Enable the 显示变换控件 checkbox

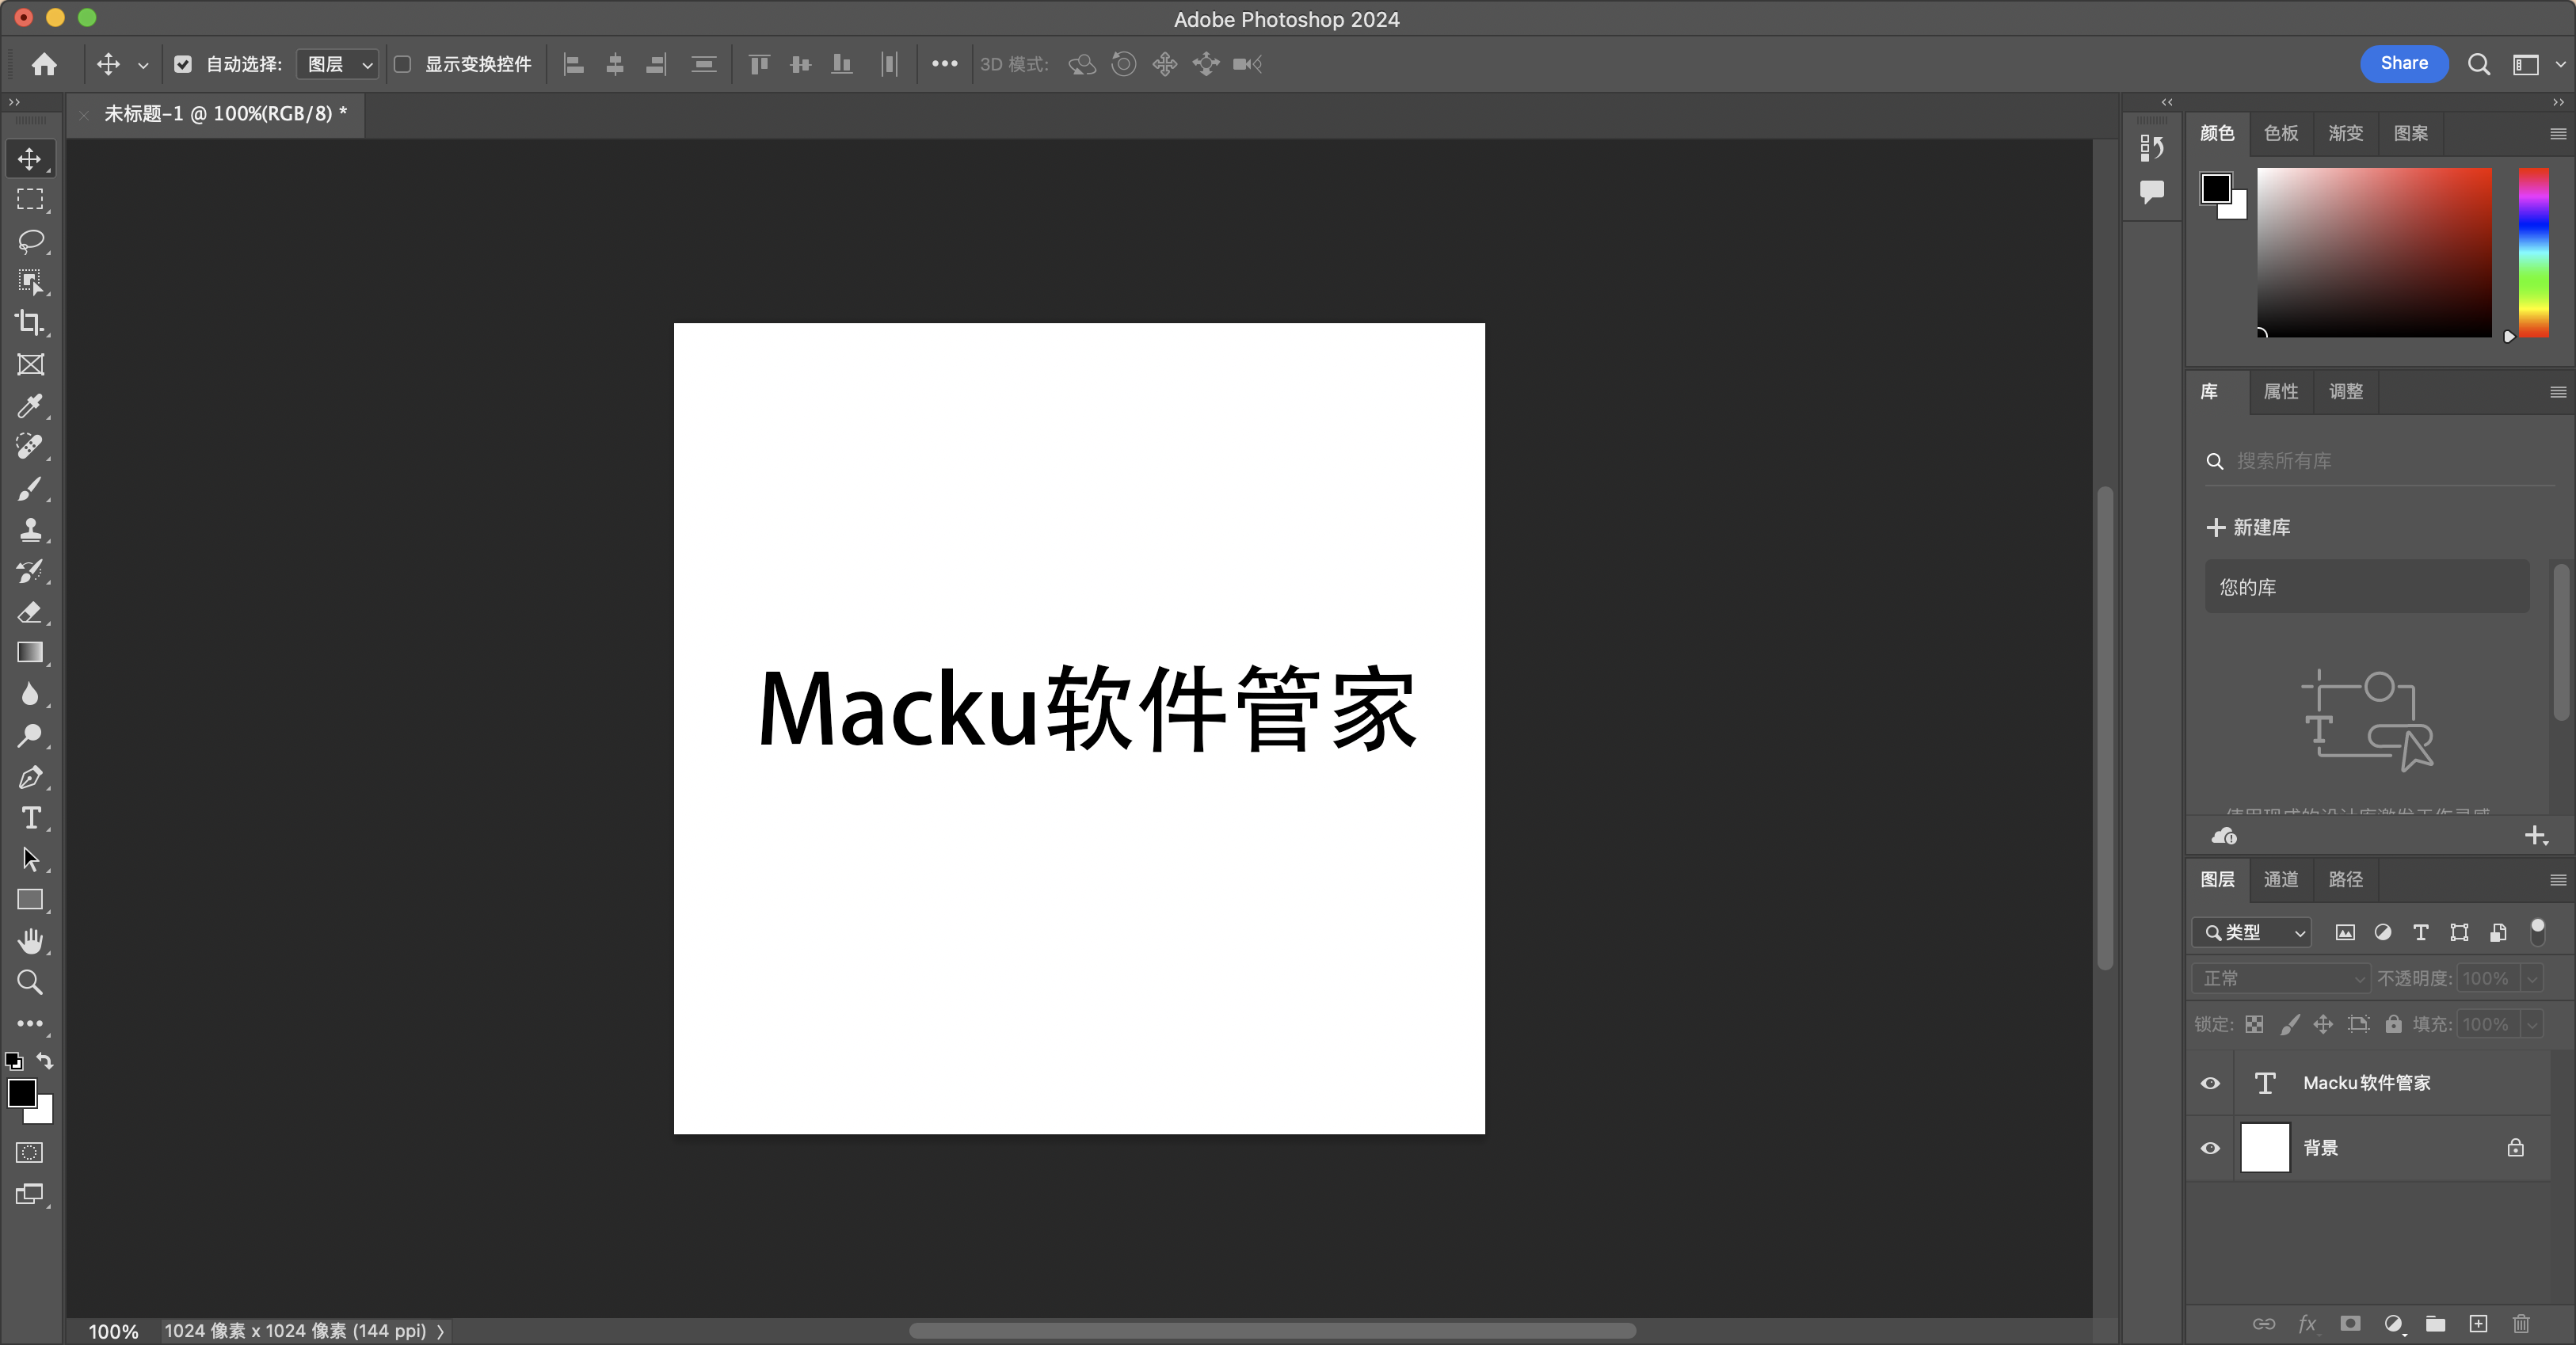[x=402, y=64]
